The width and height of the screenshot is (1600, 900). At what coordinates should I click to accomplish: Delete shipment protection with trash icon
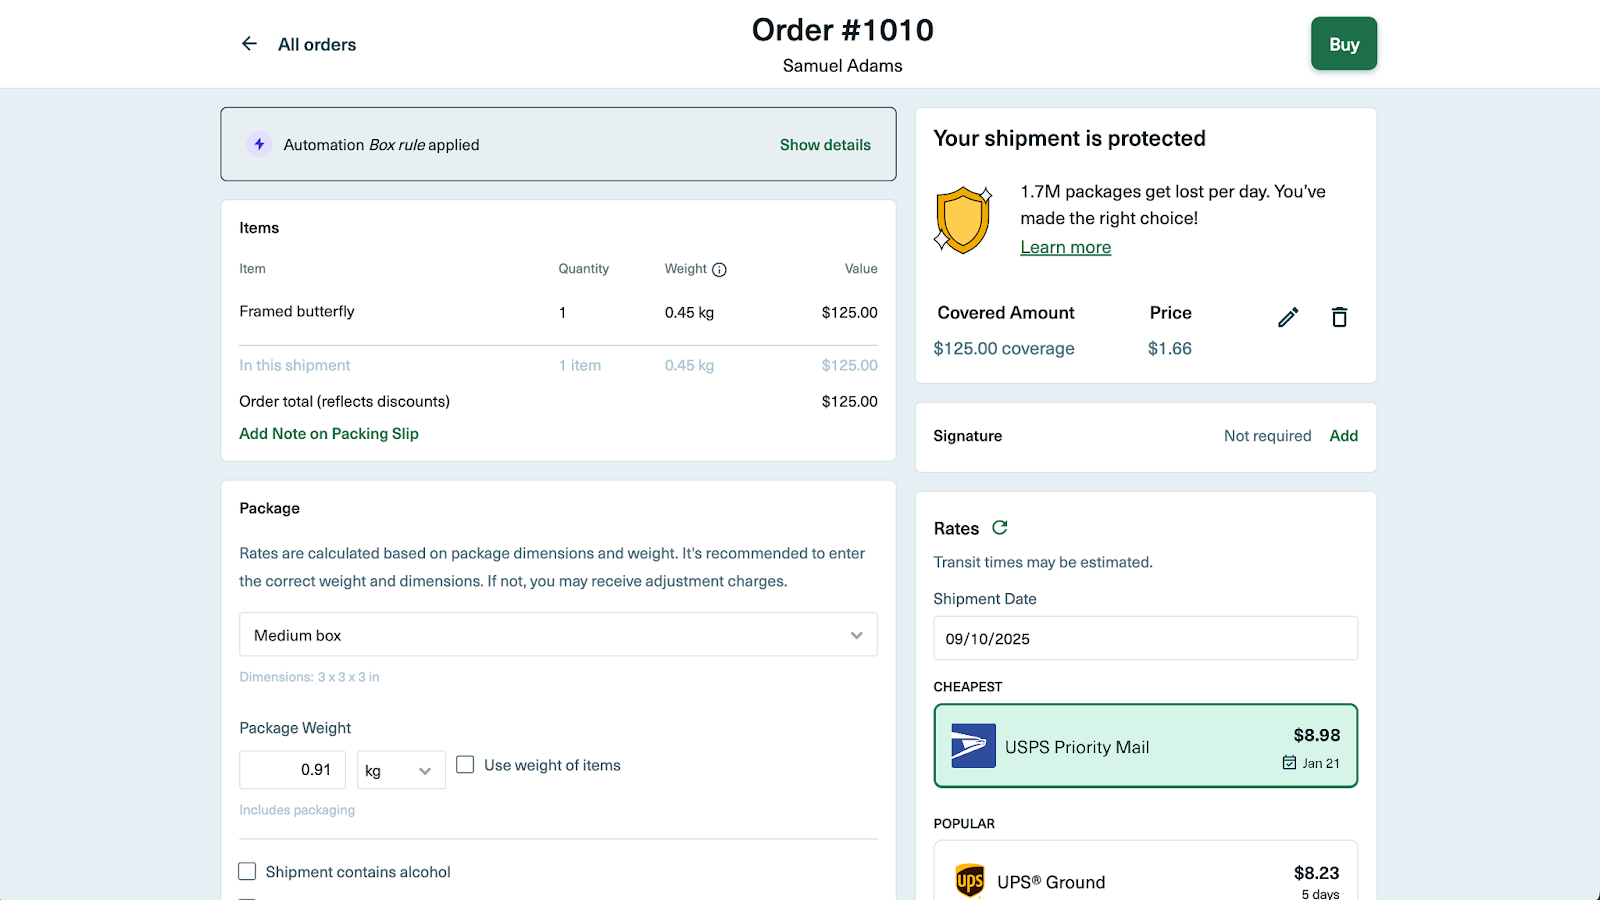(x=1339, y=318)
